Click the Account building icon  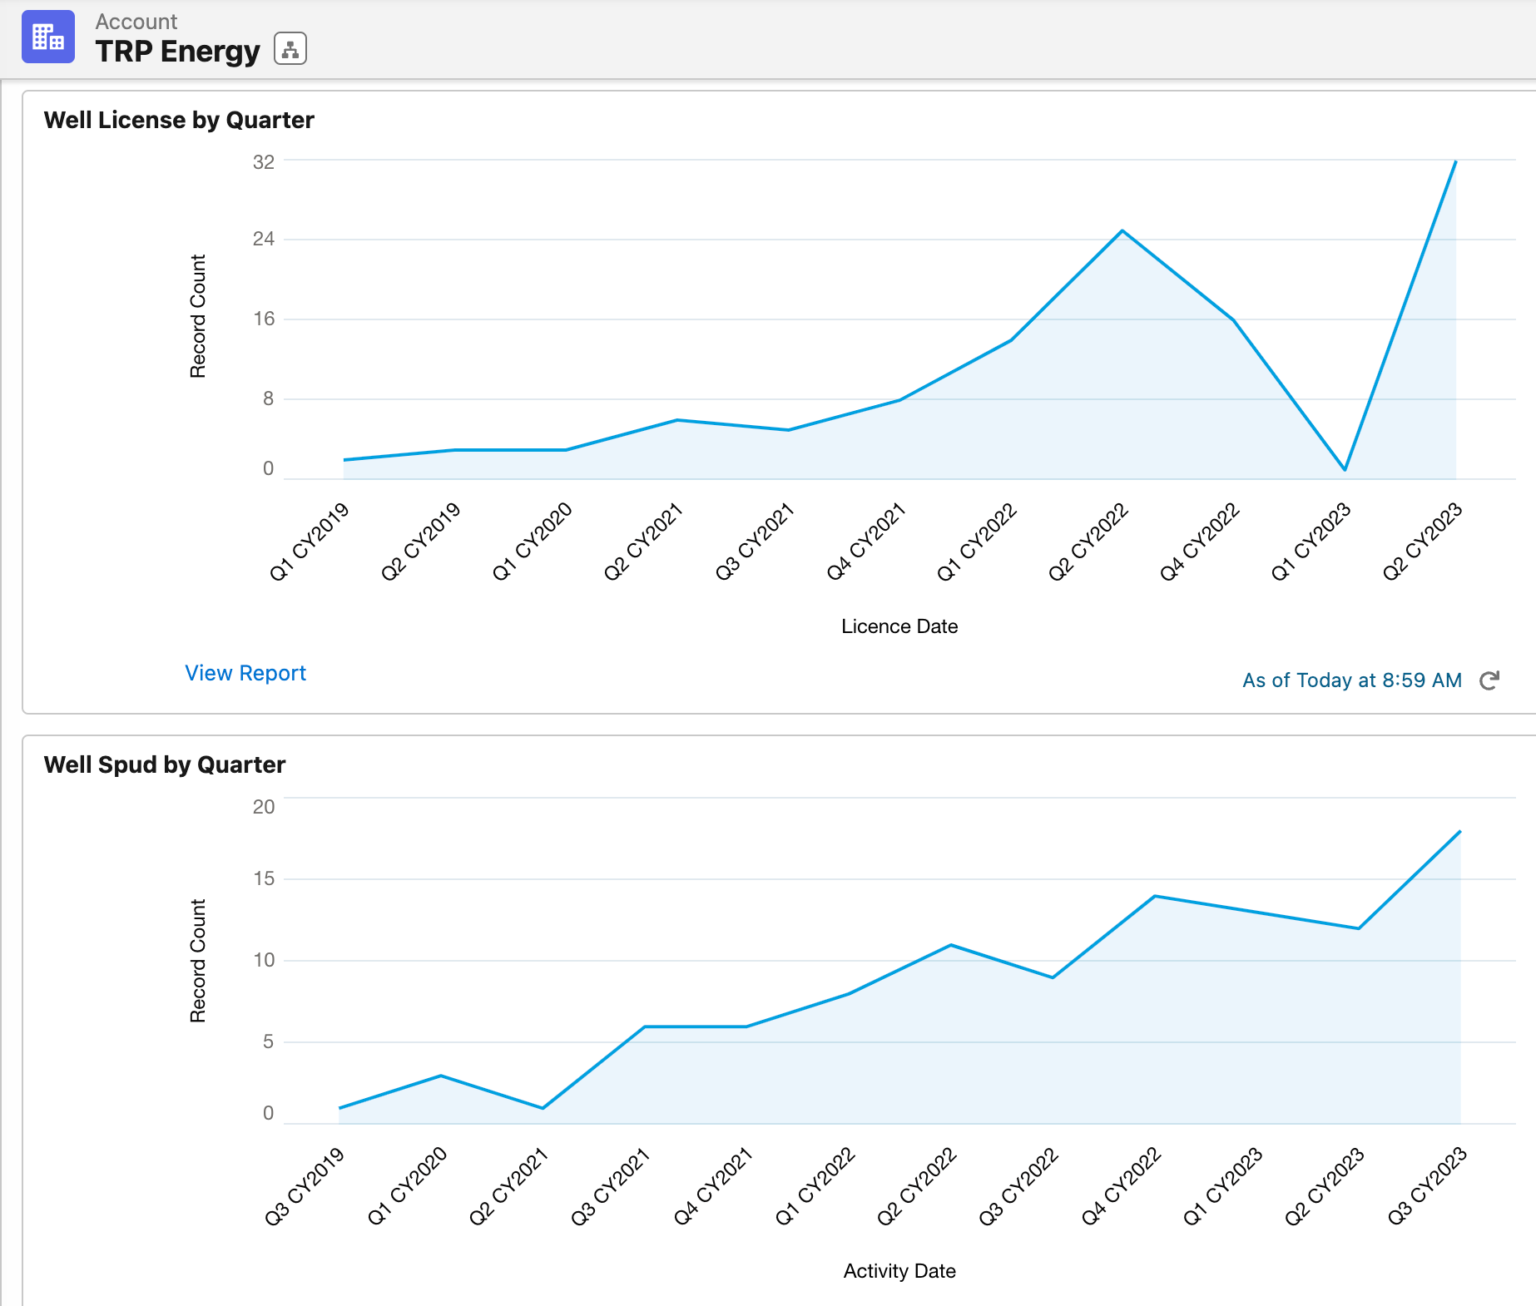pyautogui.click(x=48, y=36)
